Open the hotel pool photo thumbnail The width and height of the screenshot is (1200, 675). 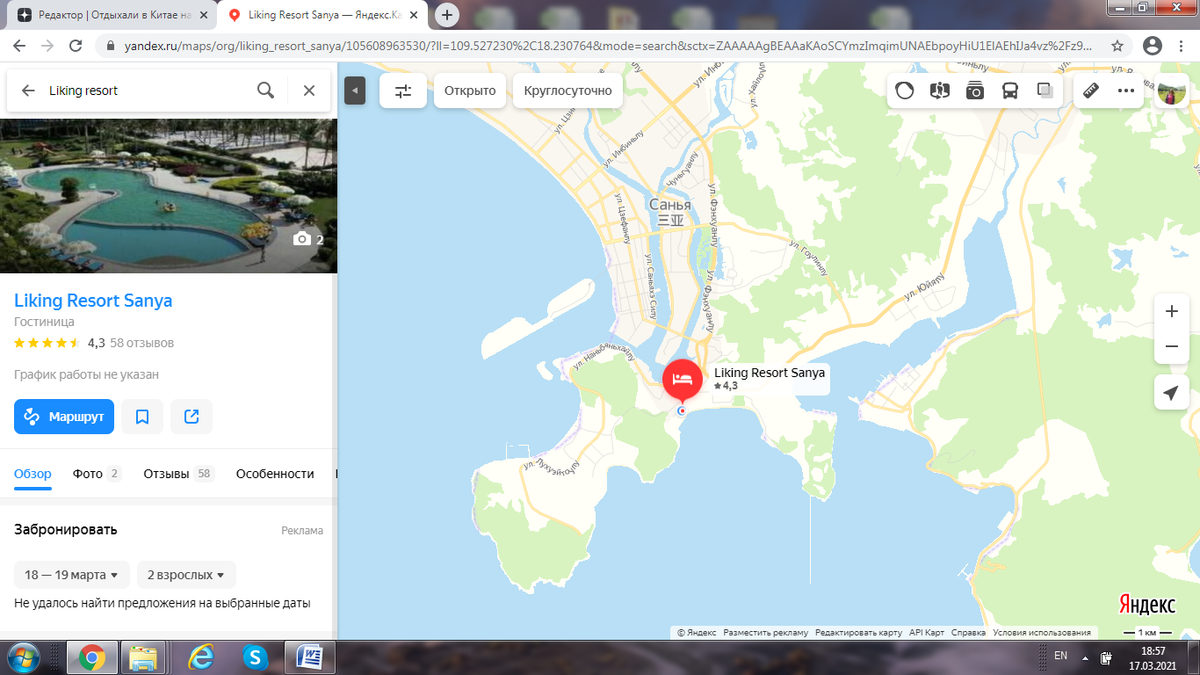[168, 196]
